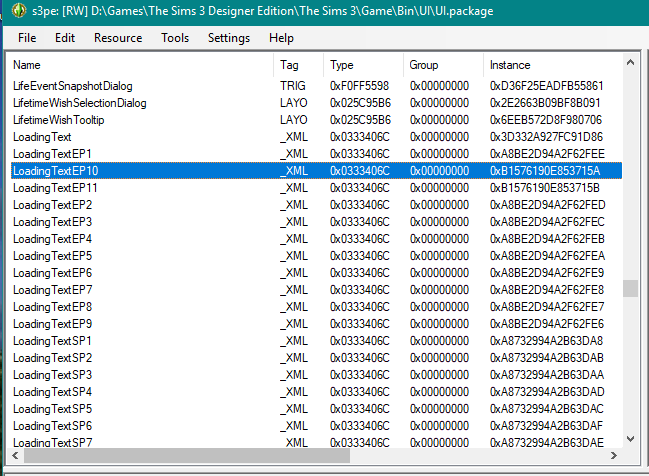Image resolution: width=649 pixels, height=476 pixels.
Task: Click type 0xF0FF5598 cell
Action: coord(360,86)
